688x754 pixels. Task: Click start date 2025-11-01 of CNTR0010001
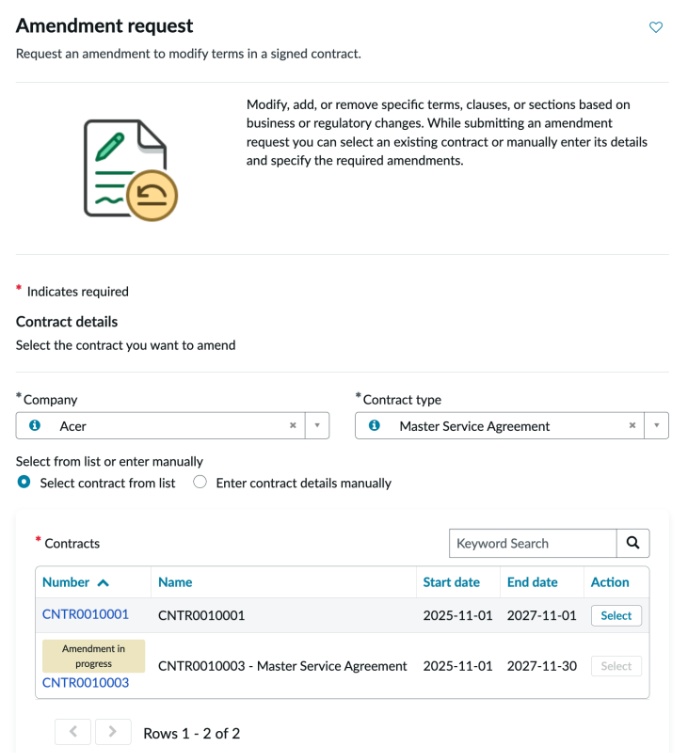click(458, 616)
